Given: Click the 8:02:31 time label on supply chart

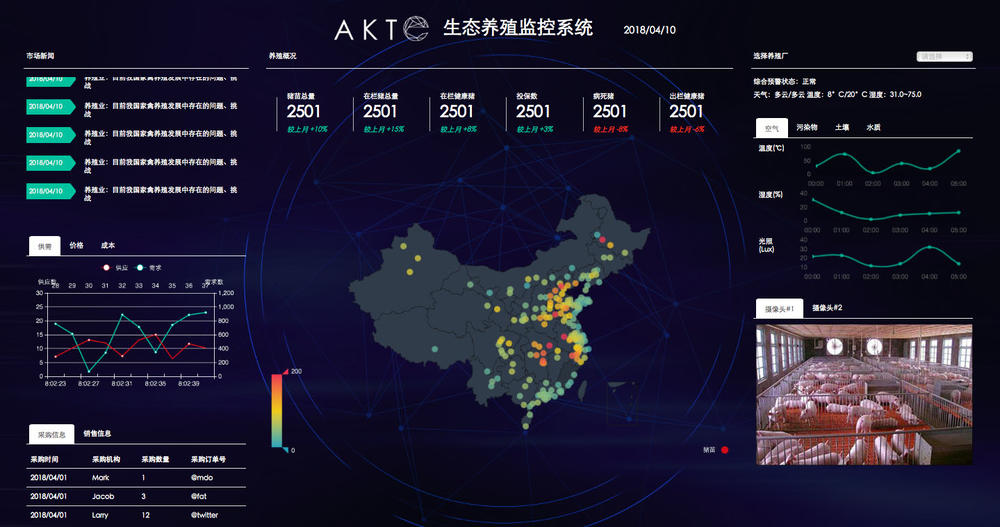Looking at the screenshot, I should (x=122, y=384).
